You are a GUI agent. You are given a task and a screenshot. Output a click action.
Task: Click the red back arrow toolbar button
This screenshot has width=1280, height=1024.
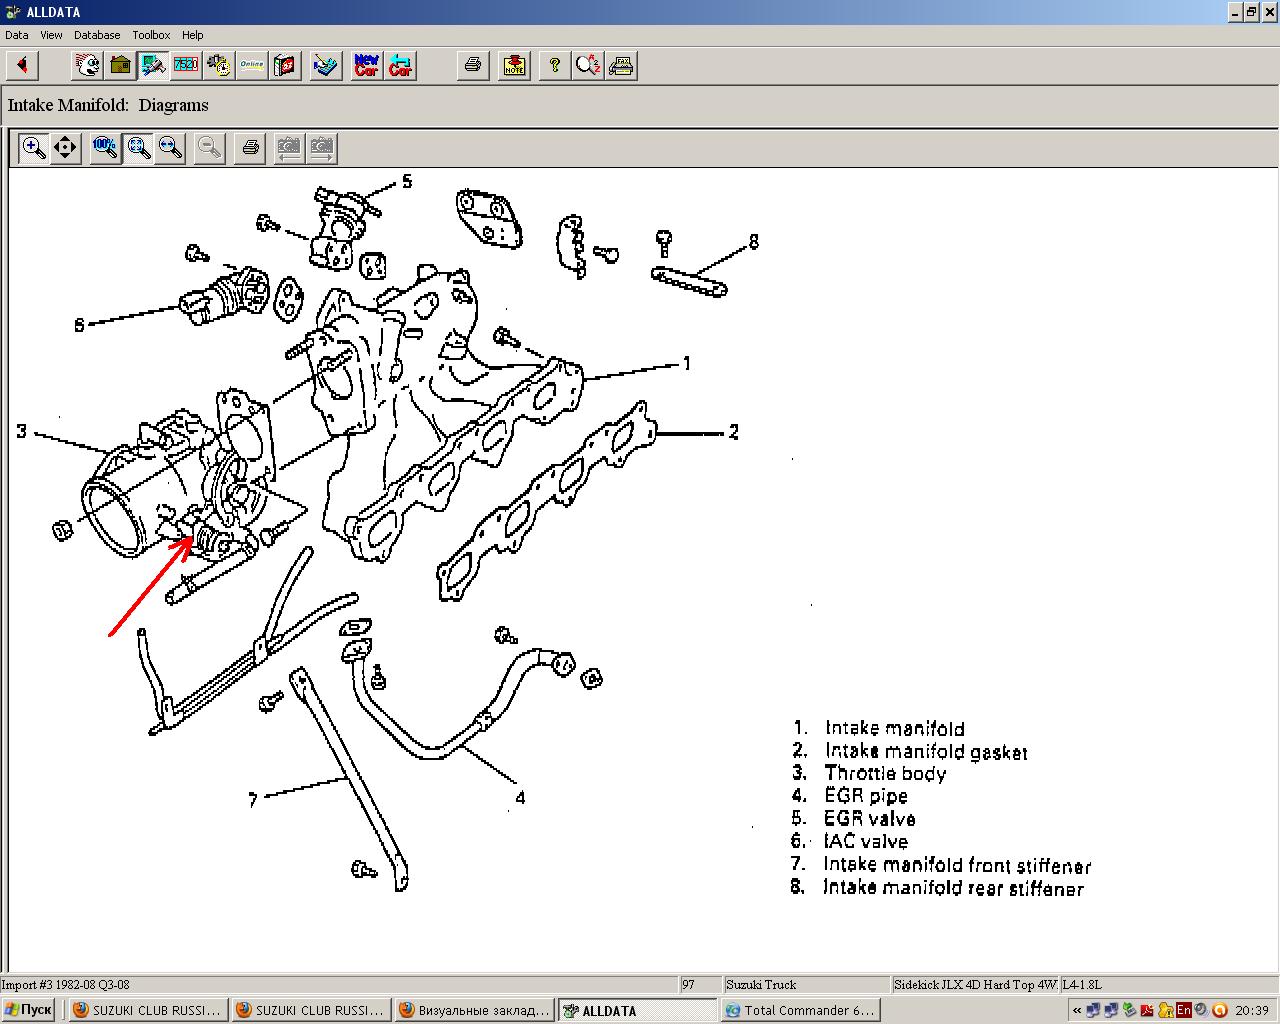[22, 66]
